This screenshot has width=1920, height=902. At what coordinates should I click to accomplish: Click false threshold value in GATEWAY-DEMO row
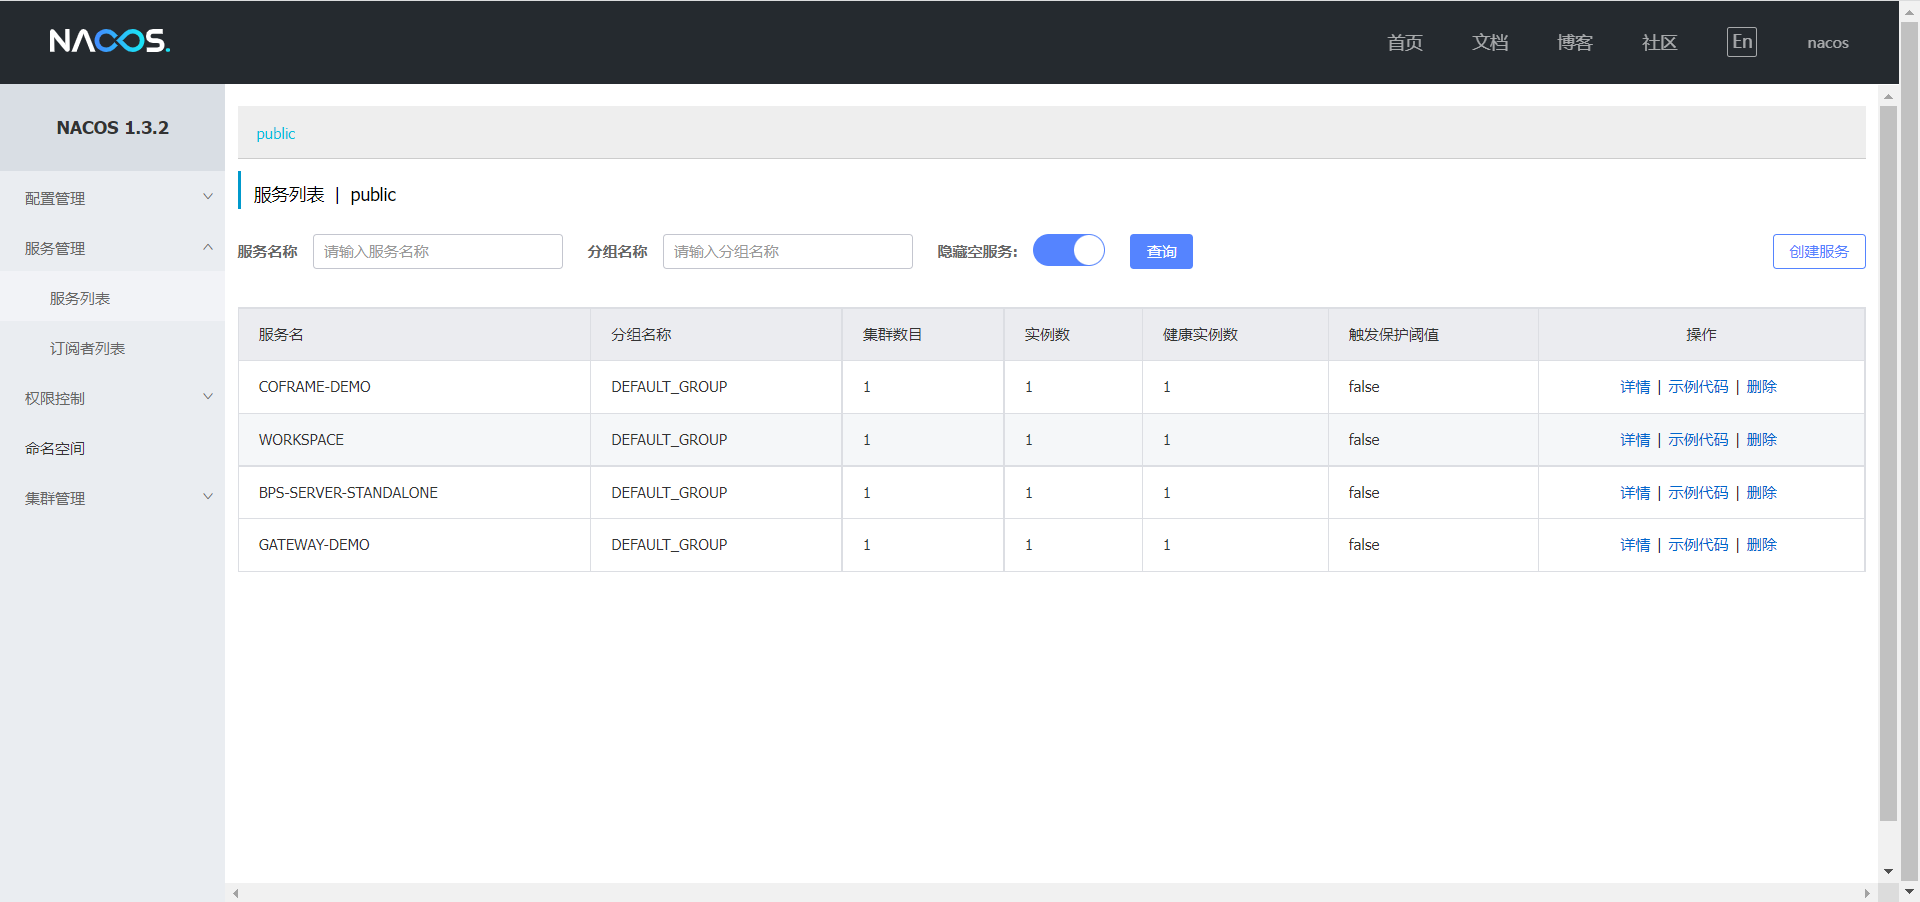(1364, 545)
